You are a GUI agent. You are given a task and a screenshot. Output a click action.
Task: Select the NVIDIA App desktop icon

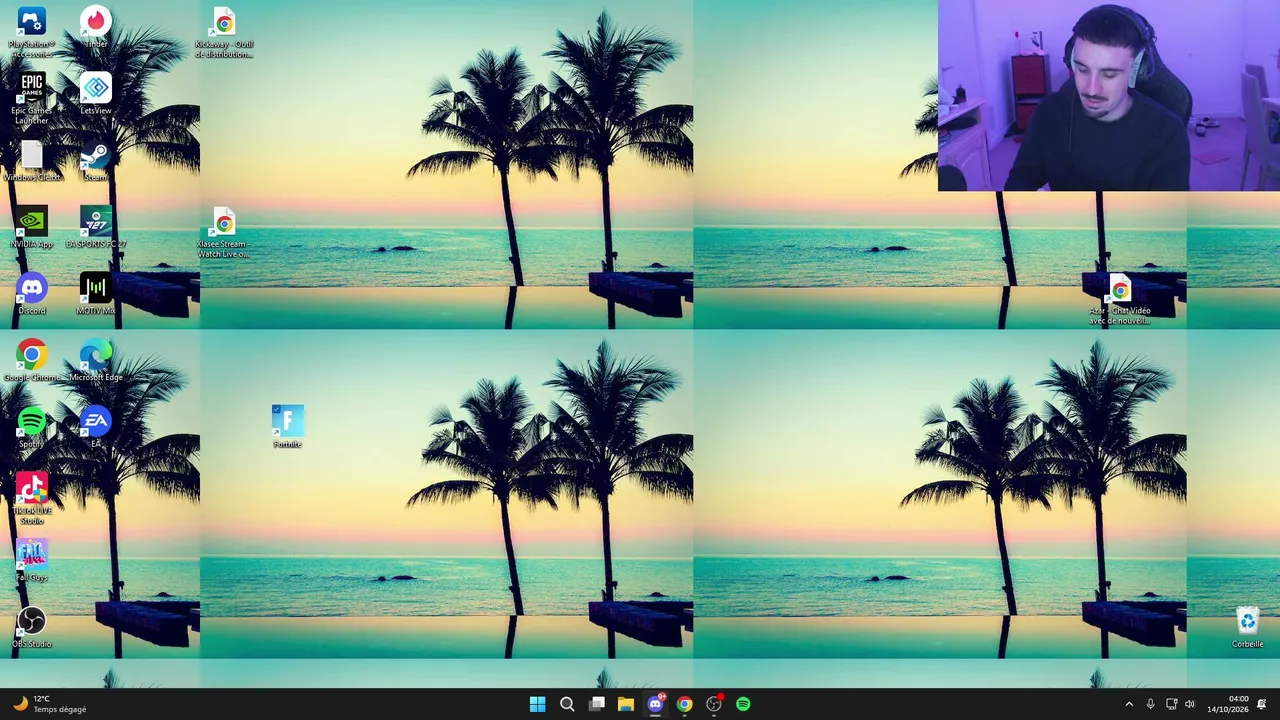pyautogui.click(x=31, y=227)
